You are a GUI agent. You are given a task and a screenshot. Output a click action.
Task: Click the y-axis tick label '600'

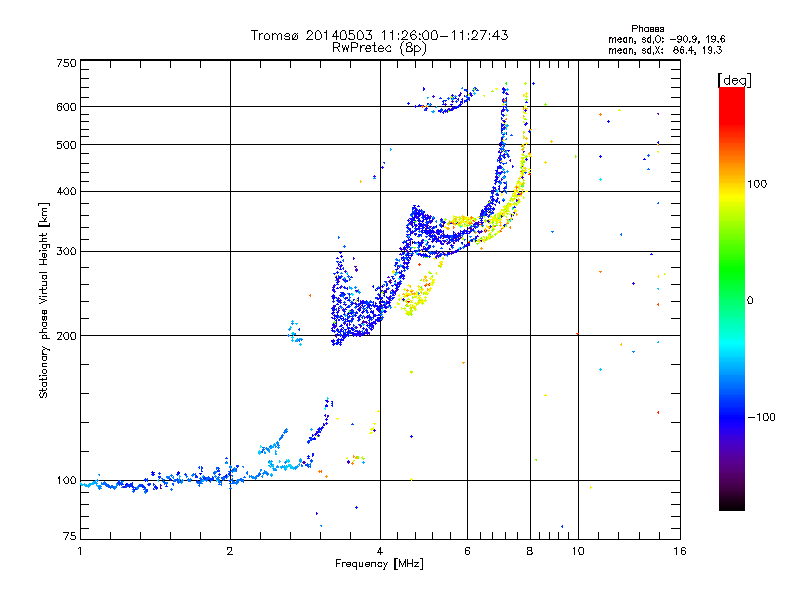coord(66,107)
